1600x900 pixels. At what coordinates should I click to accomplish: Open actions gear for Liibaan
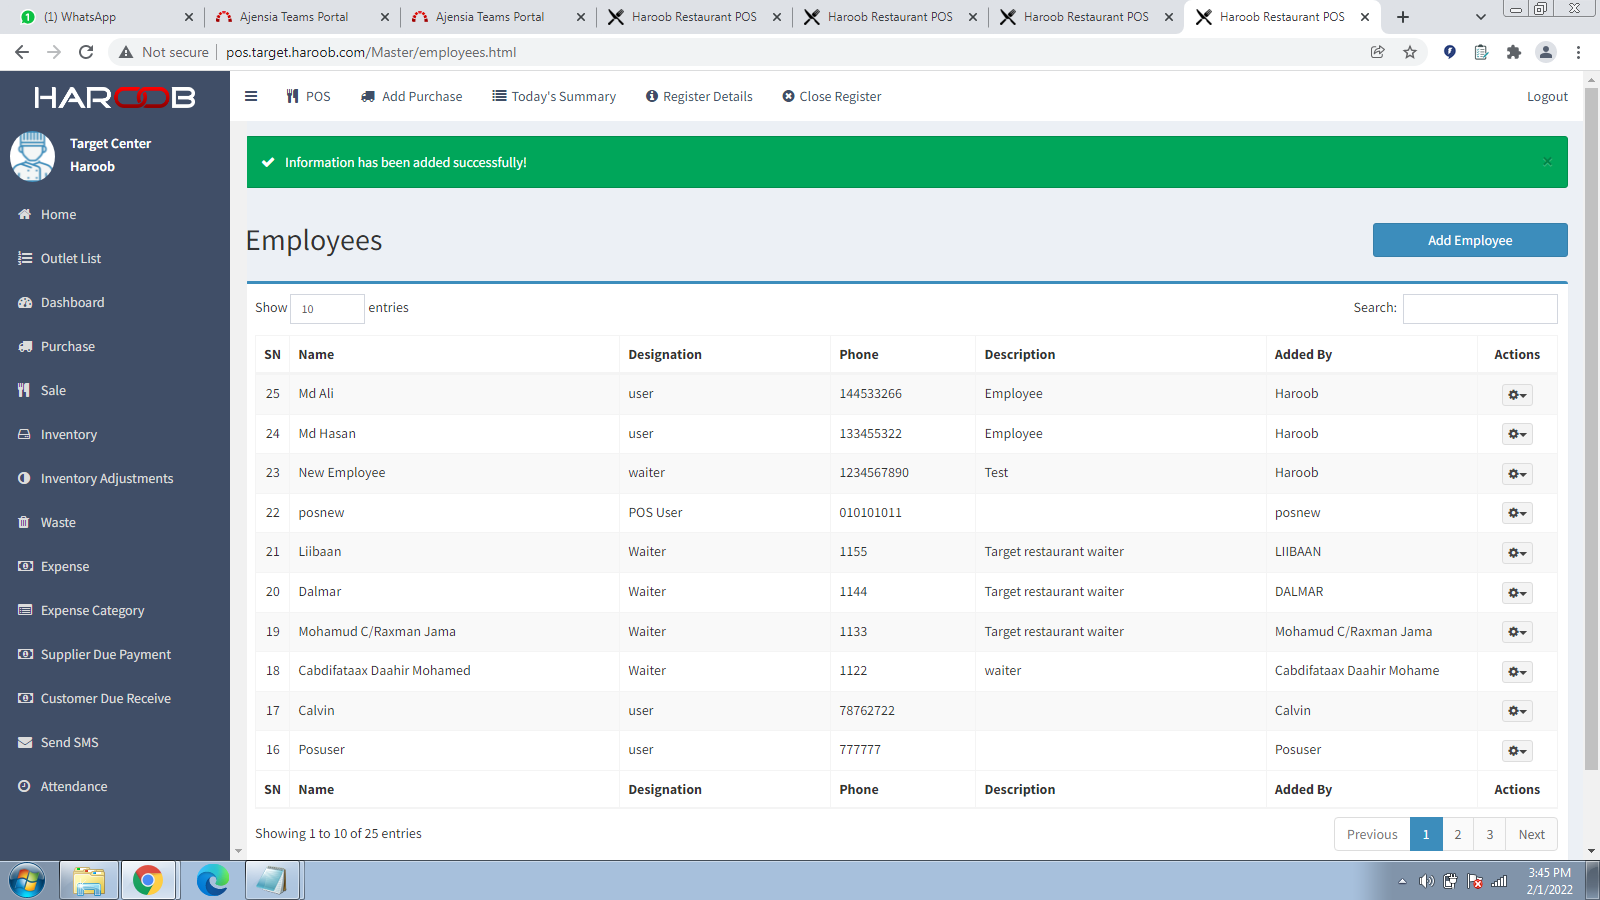[x=1517, y=553]
